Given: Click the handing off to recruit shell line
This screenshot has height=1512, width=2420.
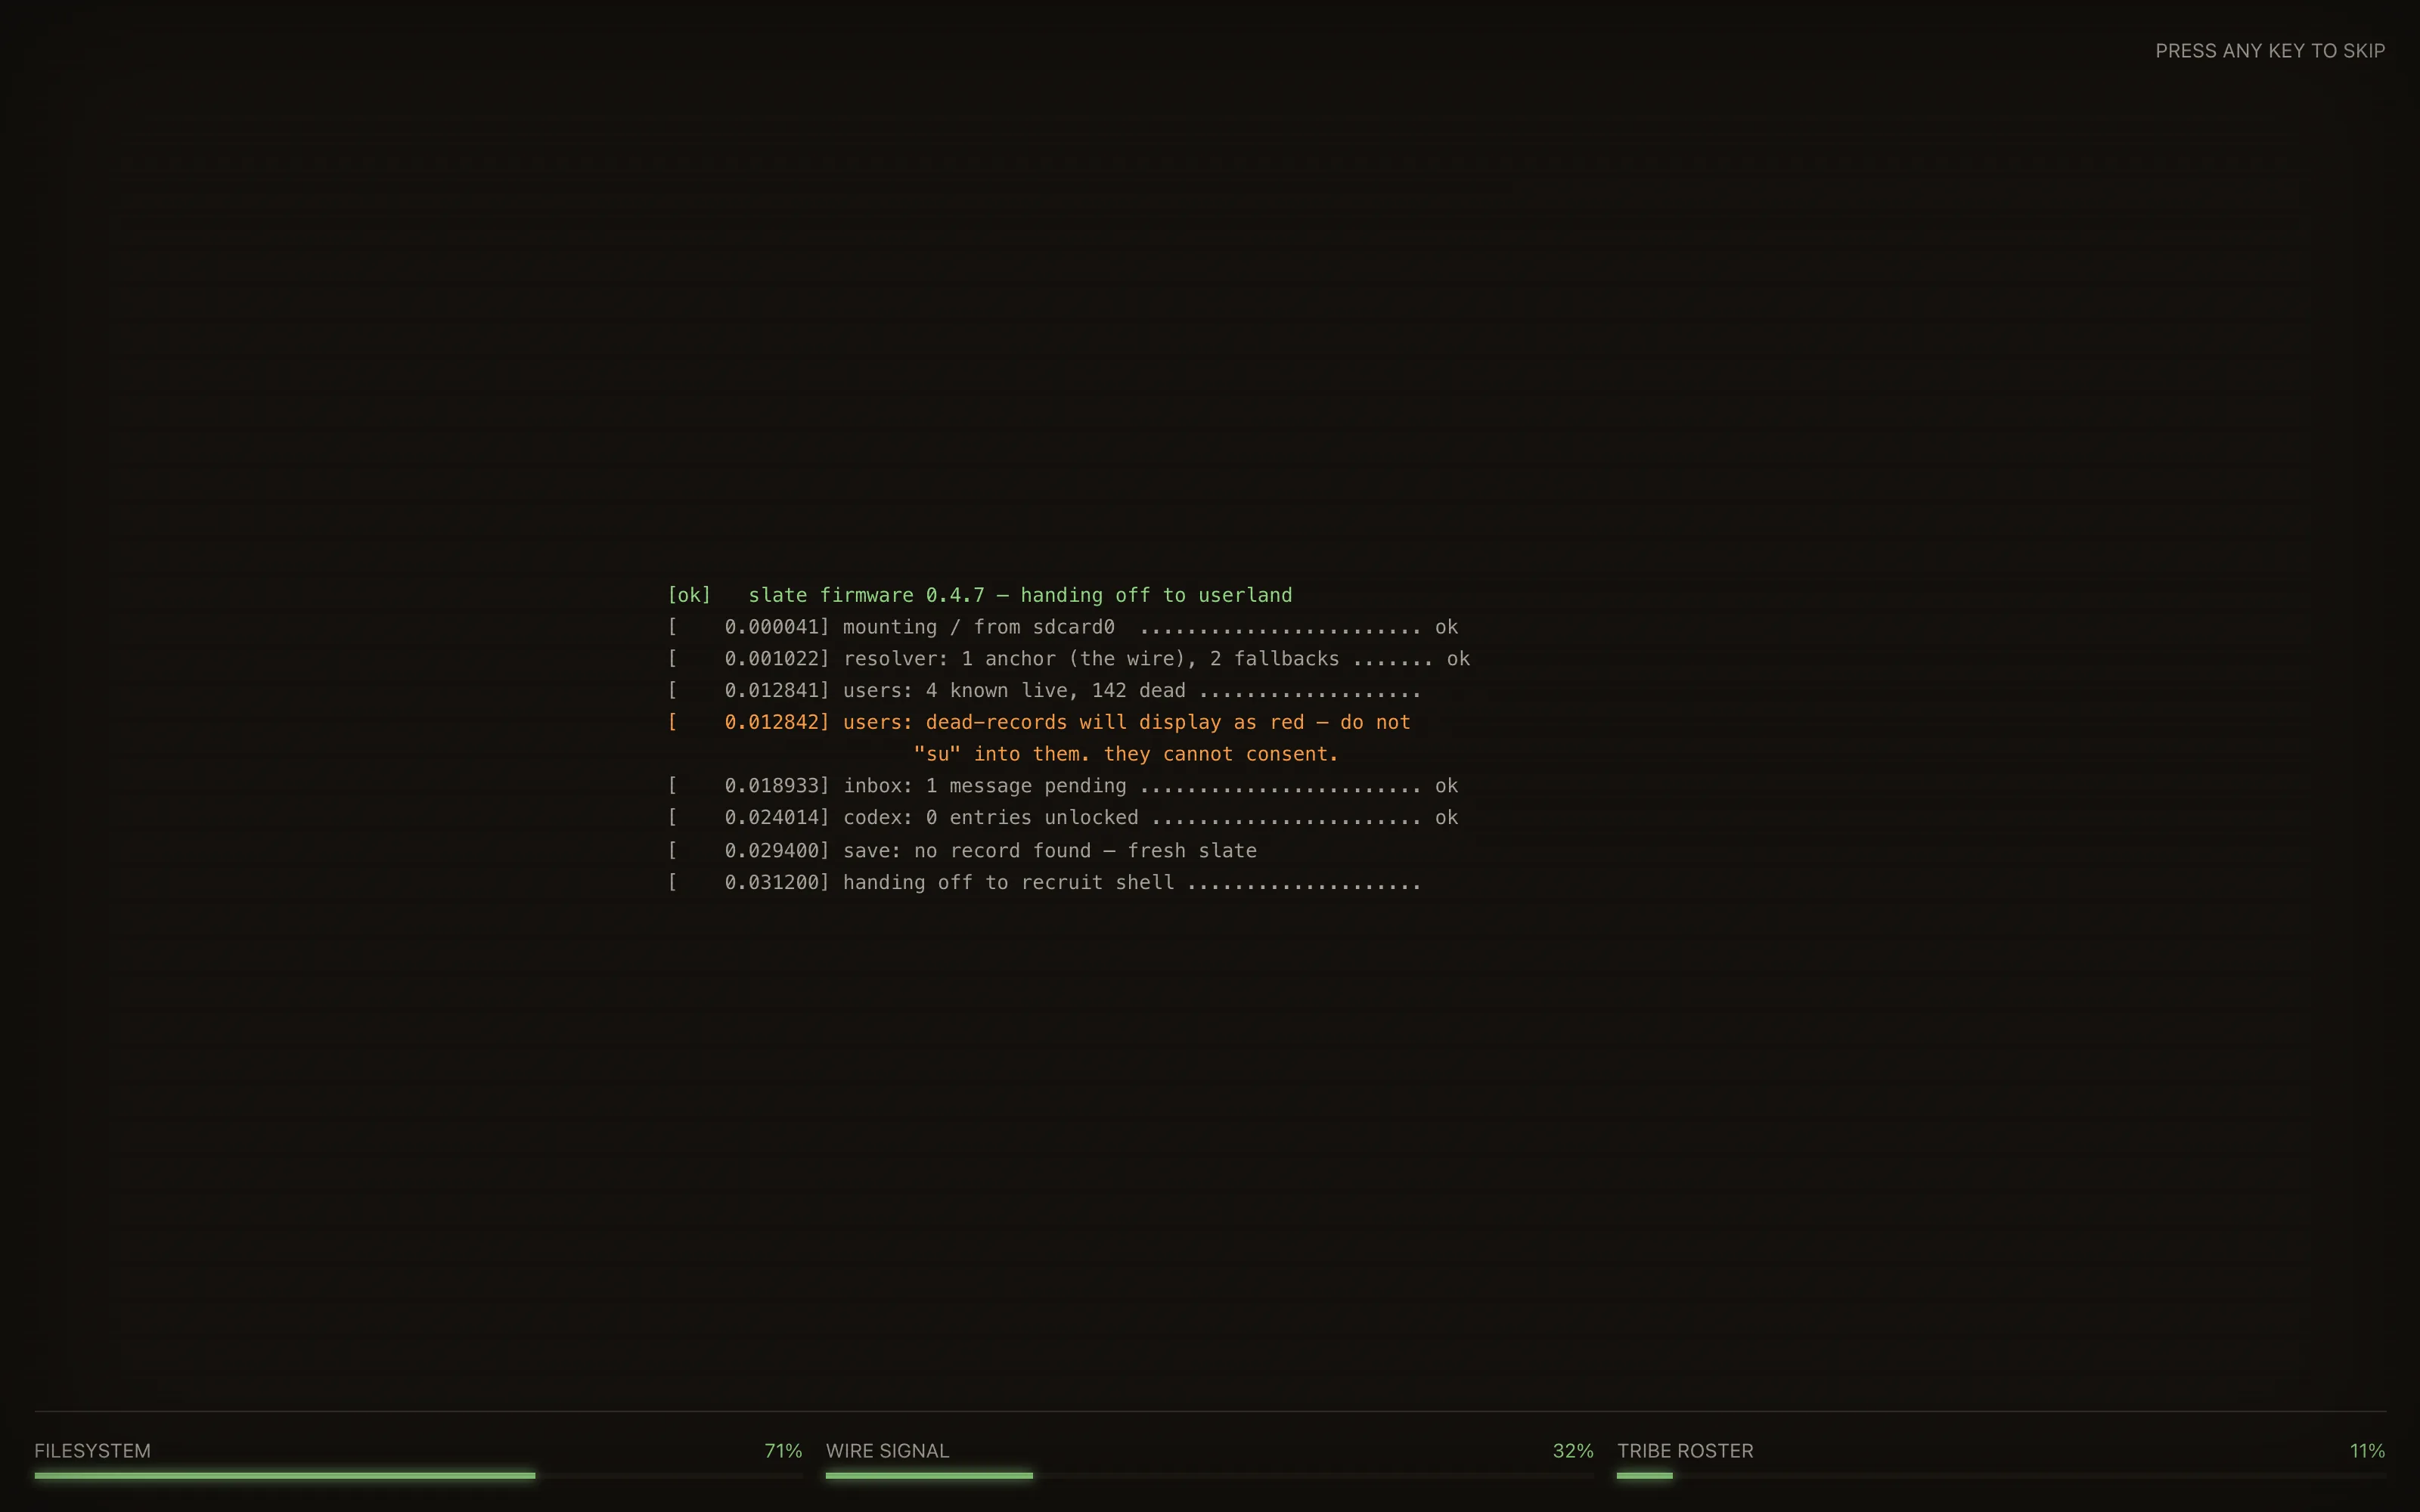Looking at the screenshot, I should pos(1044,883).
